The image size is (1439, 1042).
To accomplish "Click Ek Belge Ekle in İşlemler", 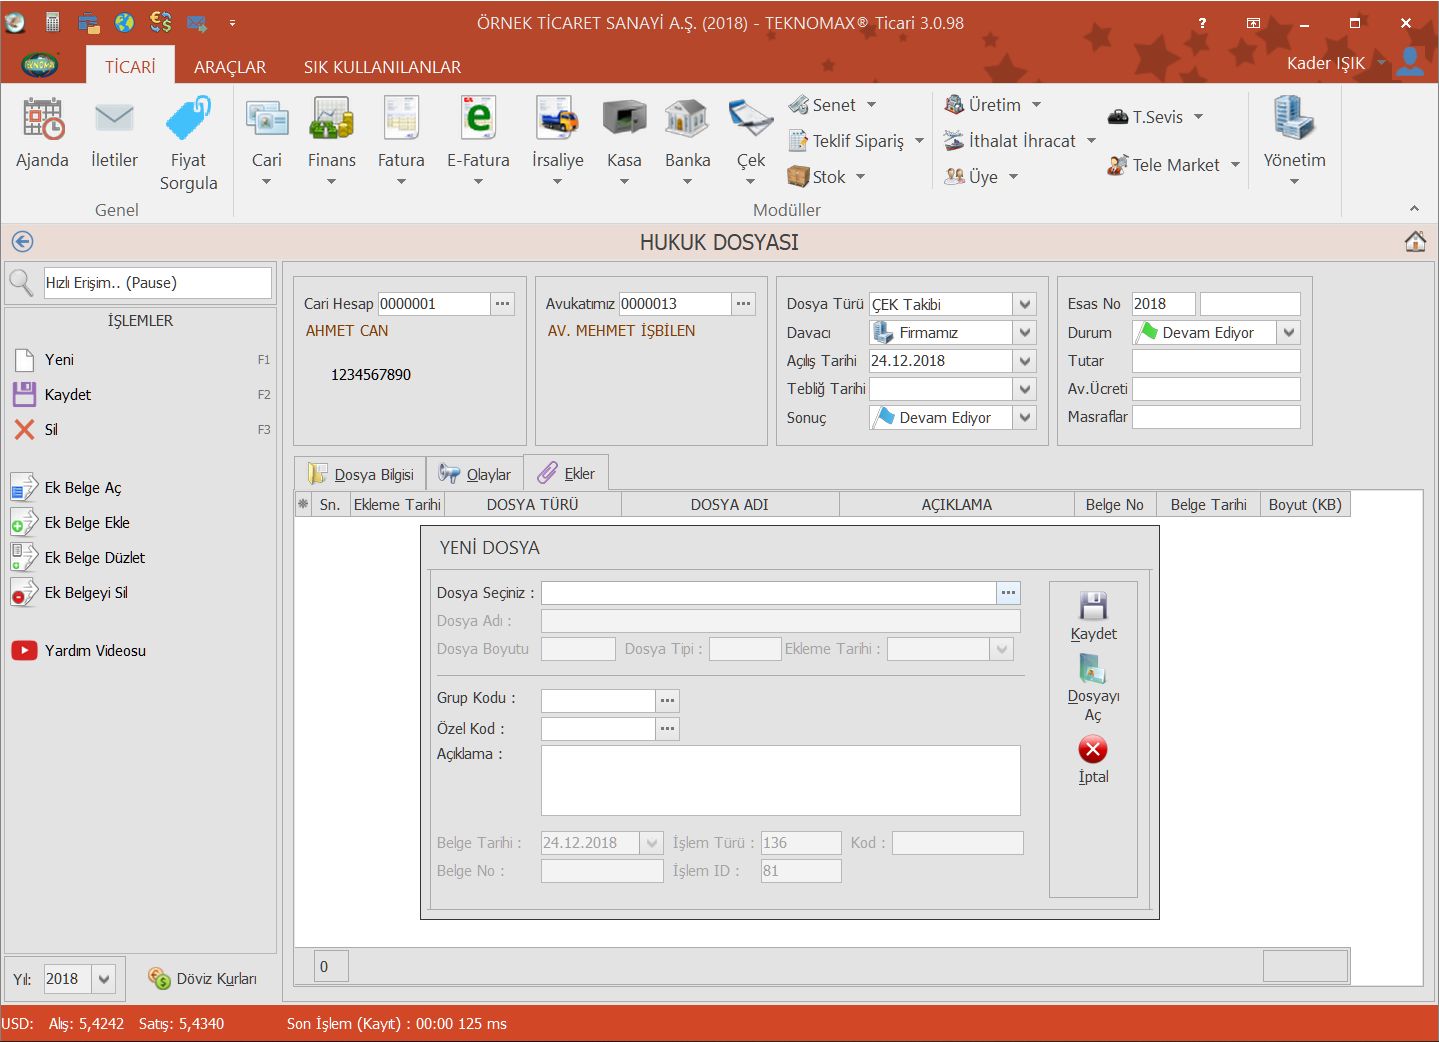I will [87, 523].
